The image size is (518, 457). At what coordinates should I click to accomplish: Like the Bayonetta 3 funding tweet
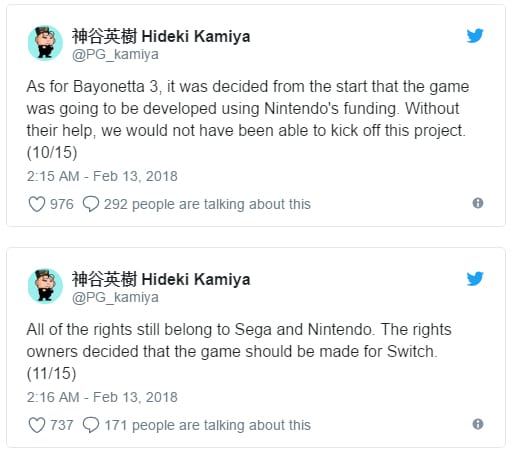point(37,204)
